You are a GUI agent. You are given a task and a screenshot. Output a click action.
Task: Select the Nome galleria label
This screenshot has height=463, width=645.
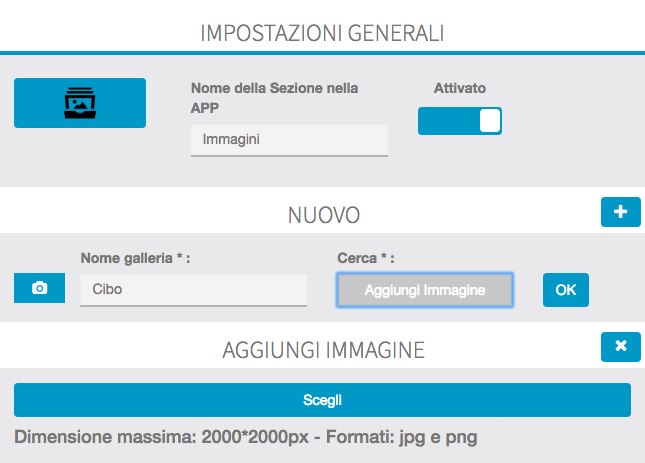coord(135,258)
